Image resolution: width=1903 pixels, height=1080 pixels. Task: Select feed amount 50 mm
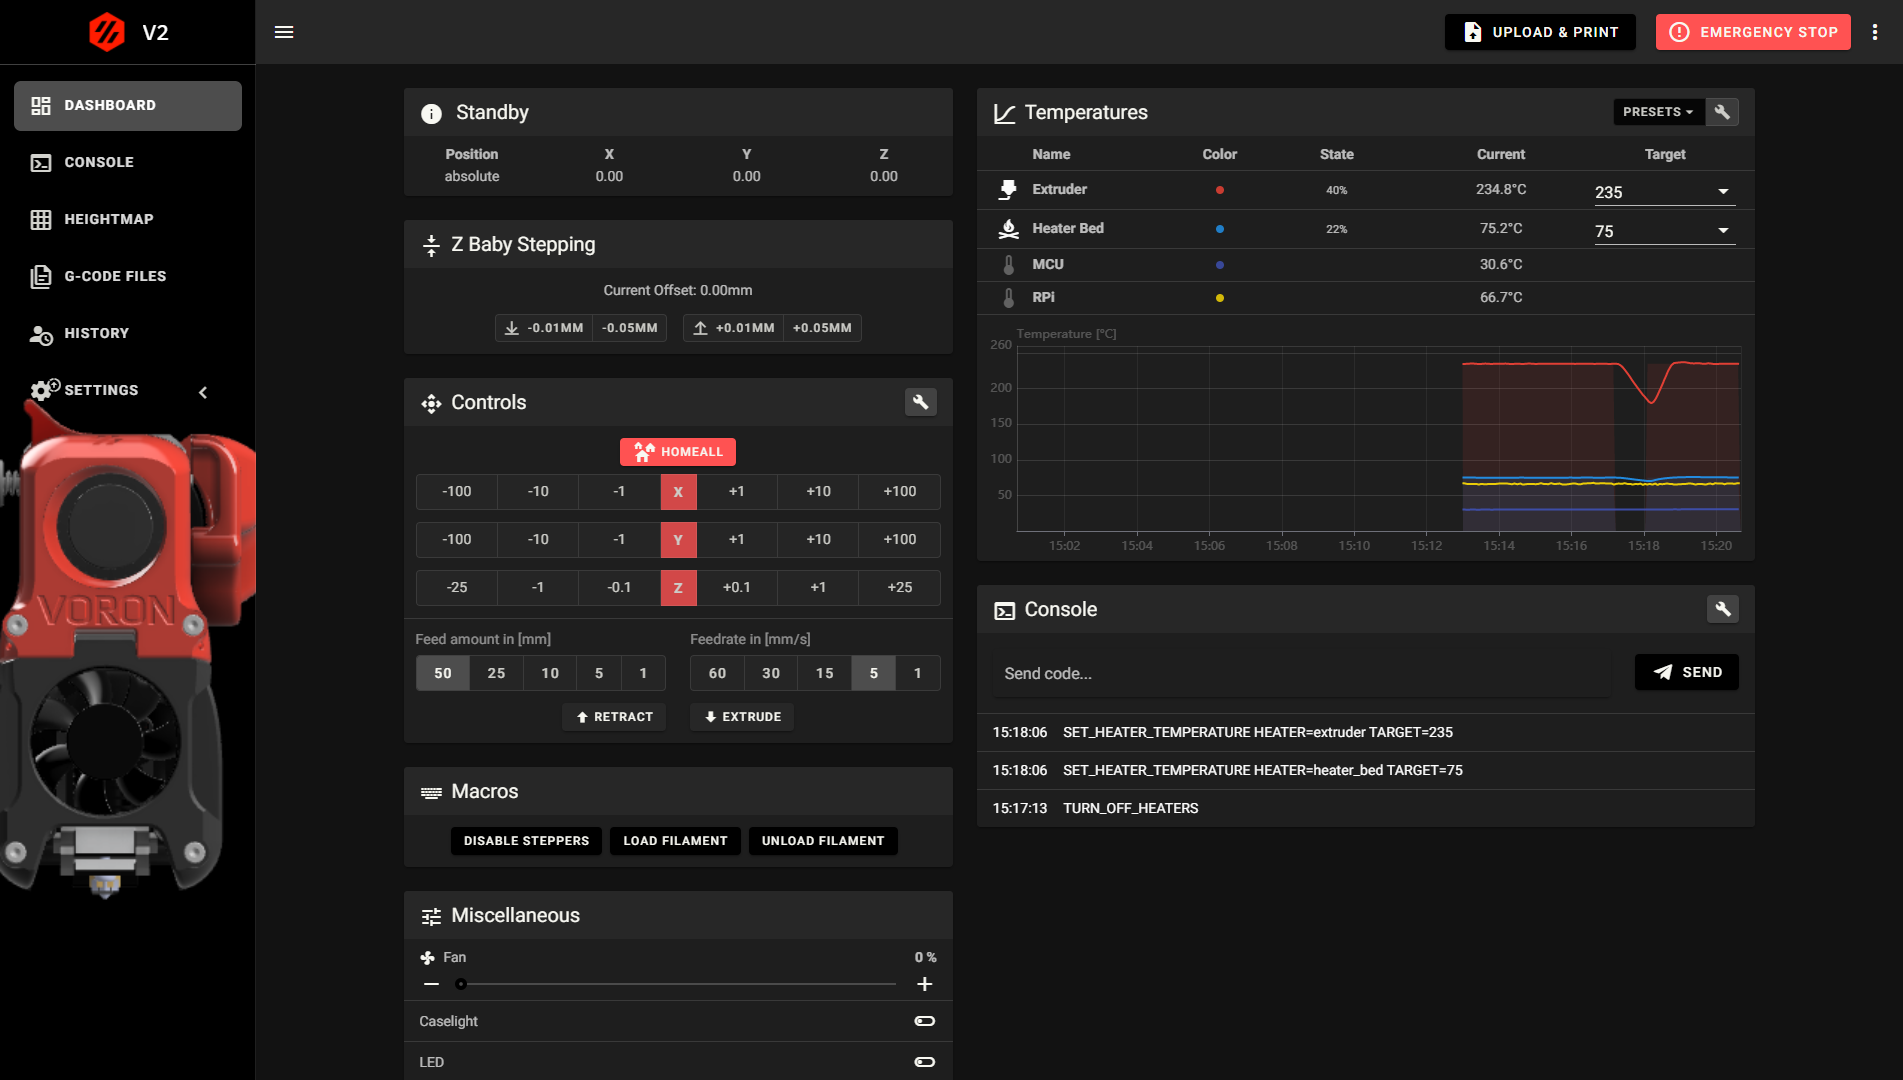click(x=443, y=673)
